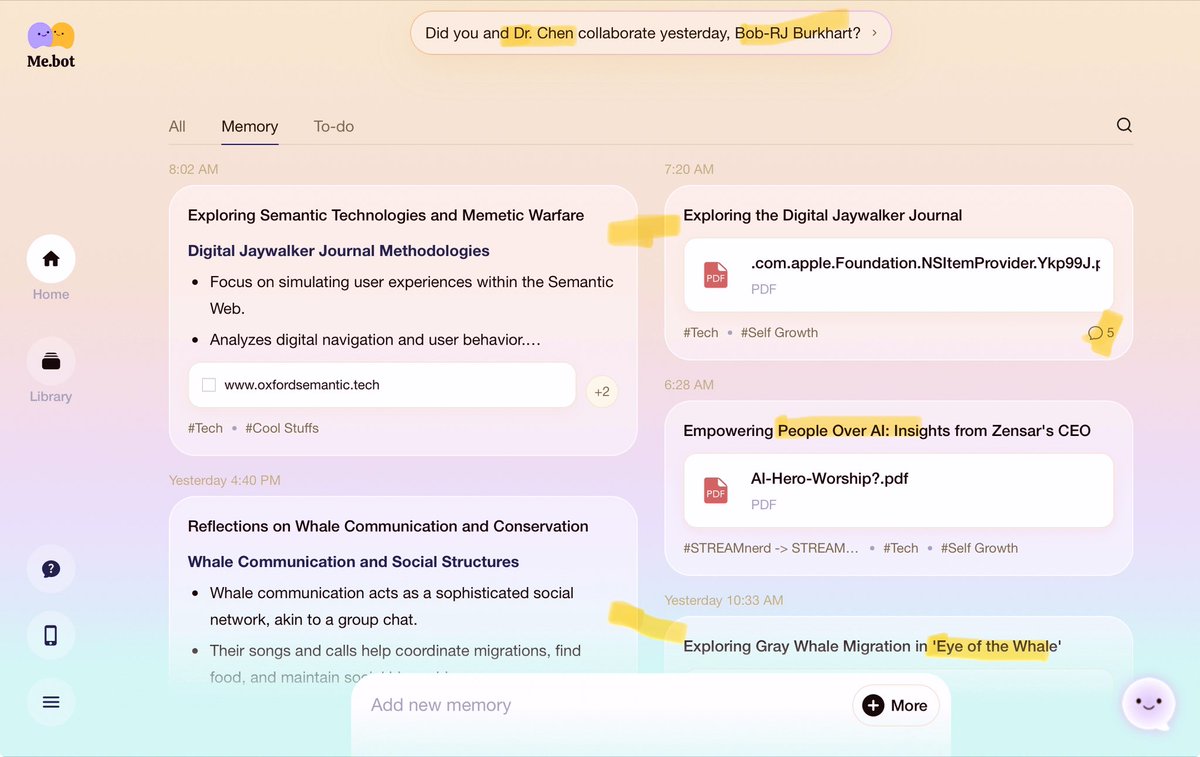Click #Self Growth tag on Zensar CEO card
Image resolution: width=1200 pixels, height=757 pixels.
979,548
